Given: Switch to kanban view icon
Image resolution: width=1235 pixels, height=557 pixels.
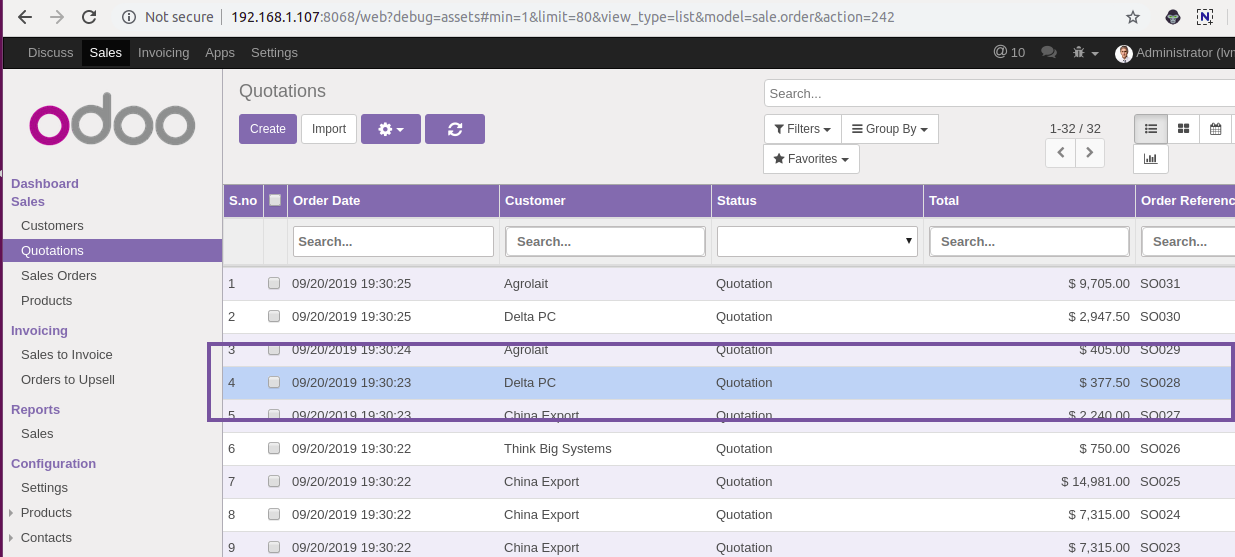Looking at the screenshot, I should pyautogui.click(x=1183, y=129).
